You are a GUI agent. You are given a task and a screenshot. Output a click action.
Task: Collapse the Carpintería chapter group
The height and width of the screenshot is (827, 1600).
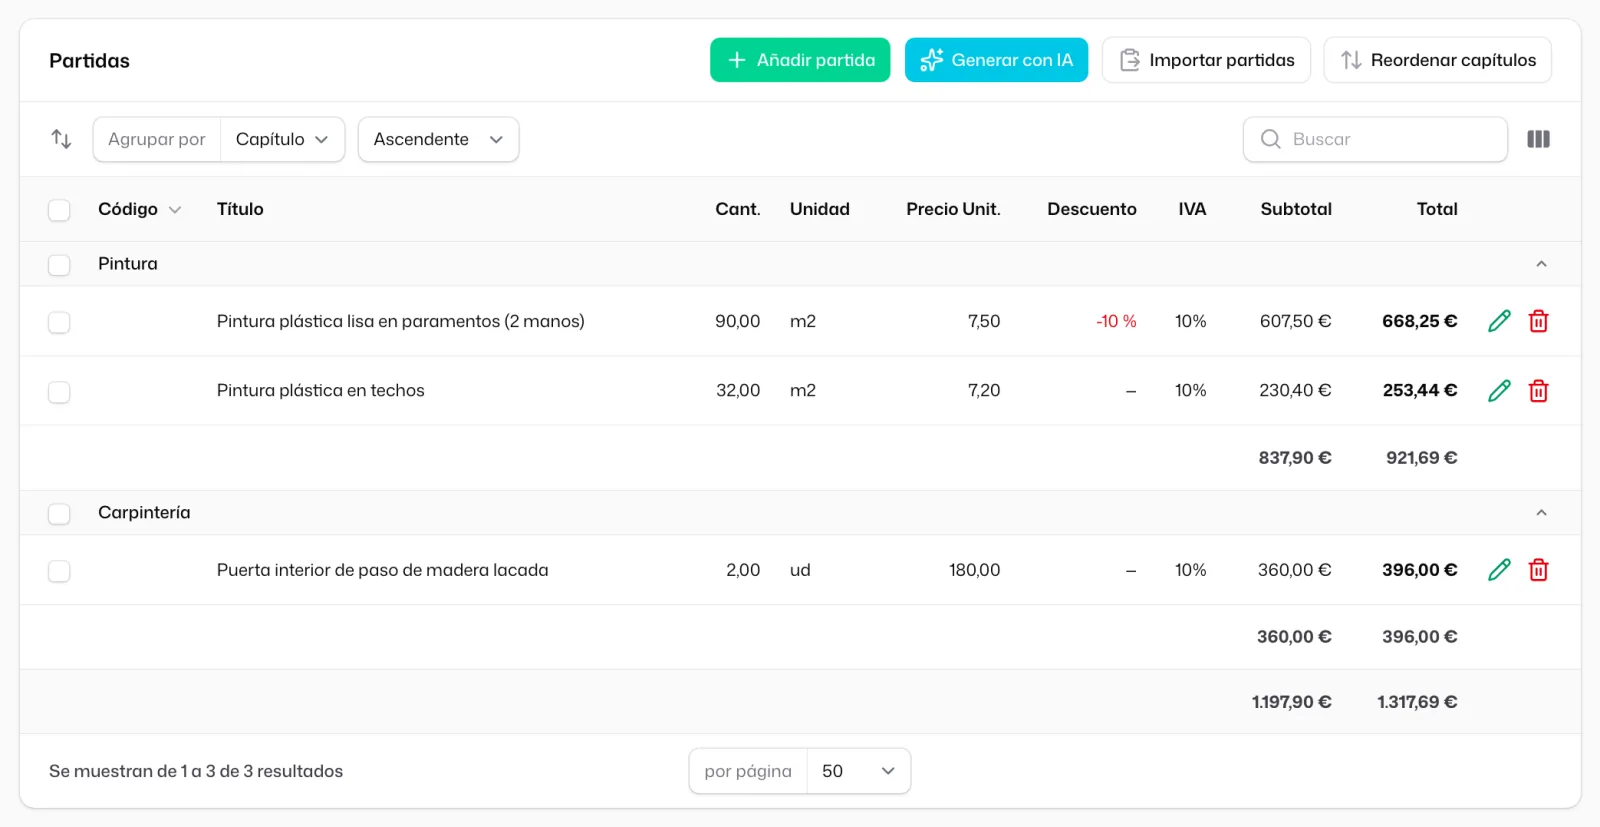(1541, 513)
